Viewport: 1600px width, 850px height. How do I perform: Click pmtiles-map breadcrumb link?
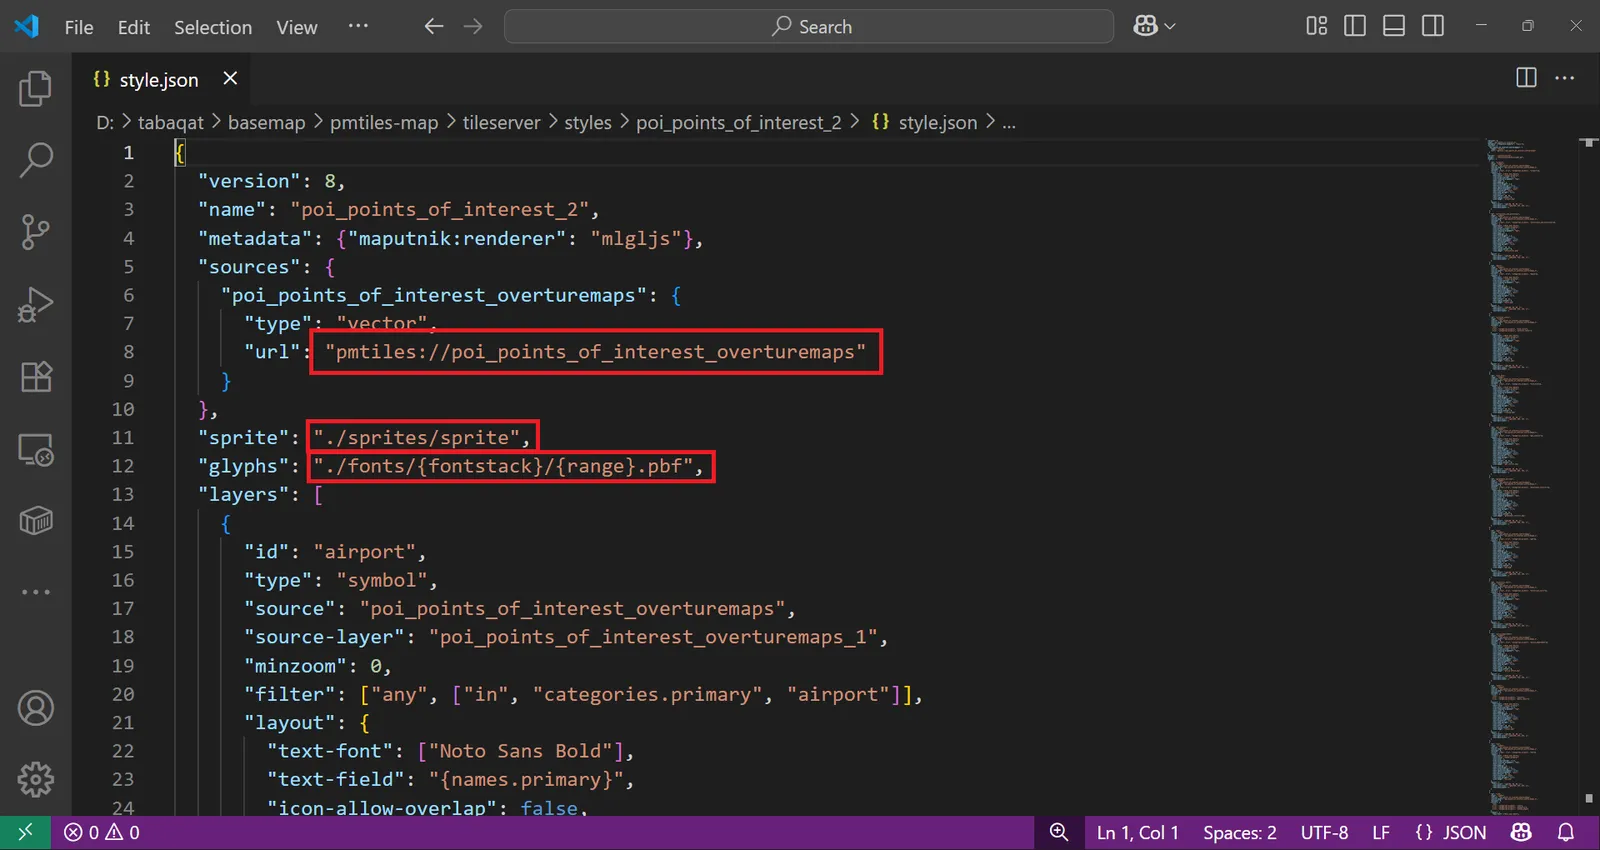384,123
